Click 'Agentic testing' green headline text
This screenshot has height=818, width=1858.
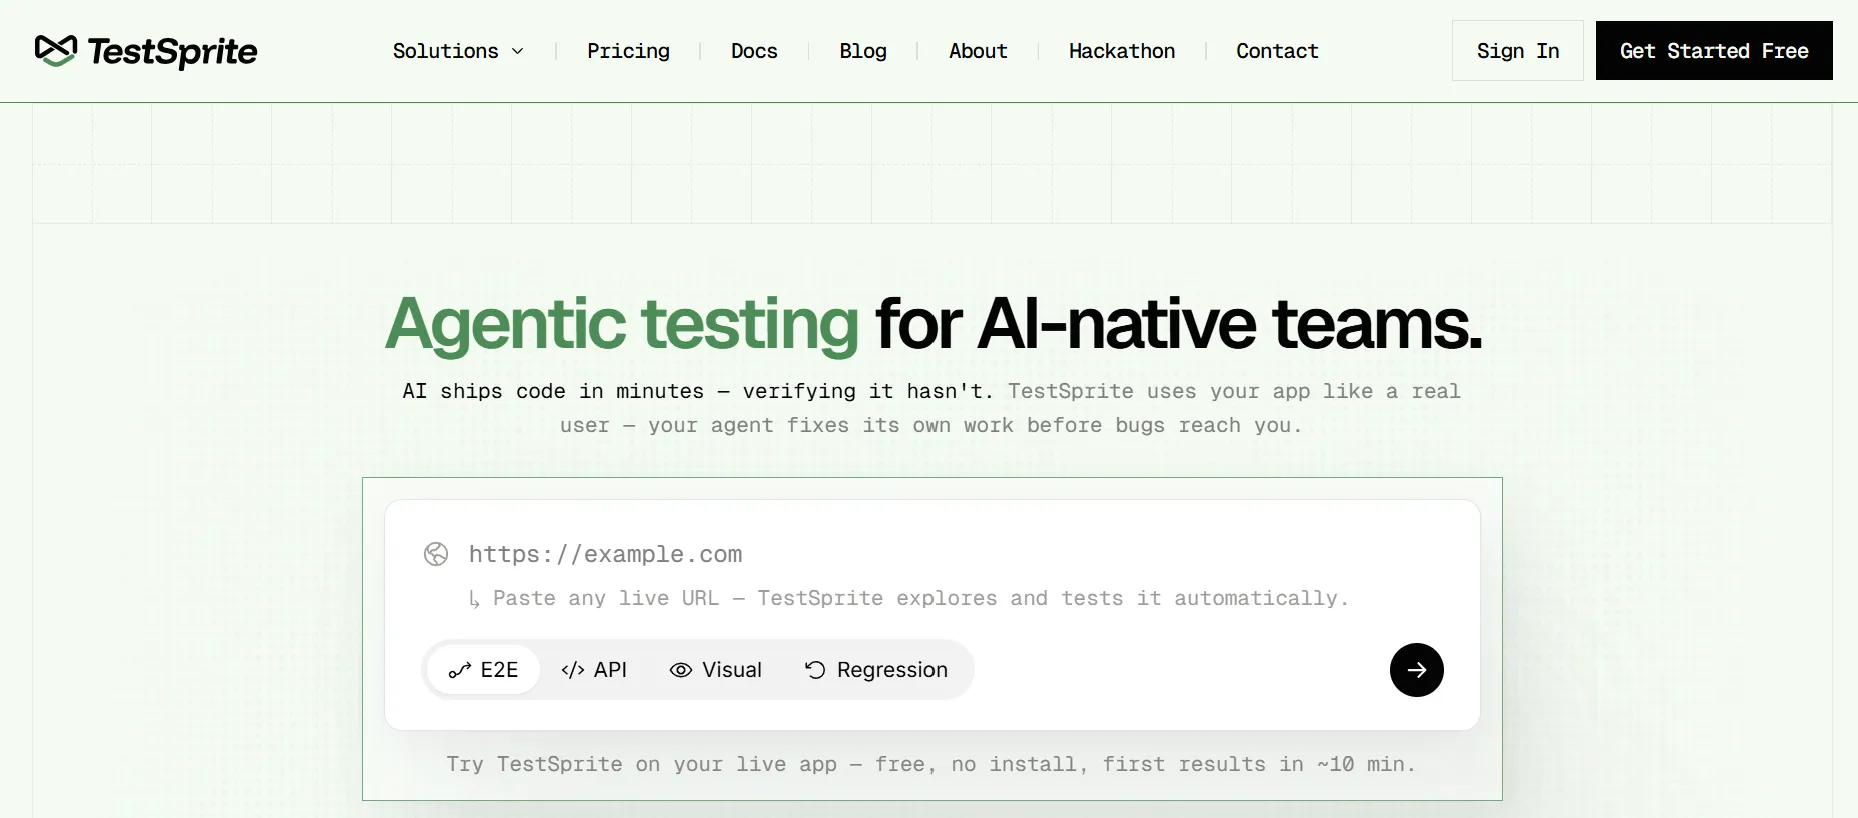[622, 325]
